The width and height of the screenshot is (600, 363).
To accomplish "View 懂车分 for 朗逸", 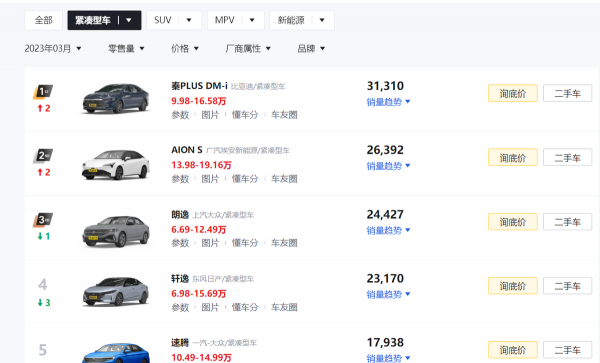I will (245, 243).
